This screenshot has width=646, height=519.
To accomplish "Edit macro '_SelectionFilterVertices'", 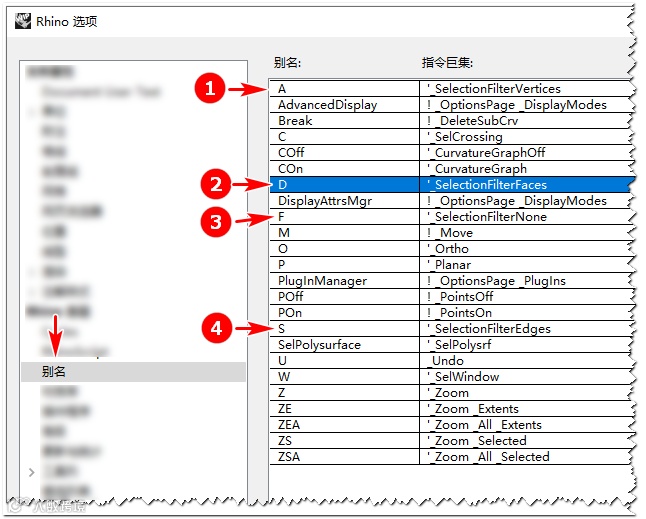I will pyautogui.click(x=525, y=89).
